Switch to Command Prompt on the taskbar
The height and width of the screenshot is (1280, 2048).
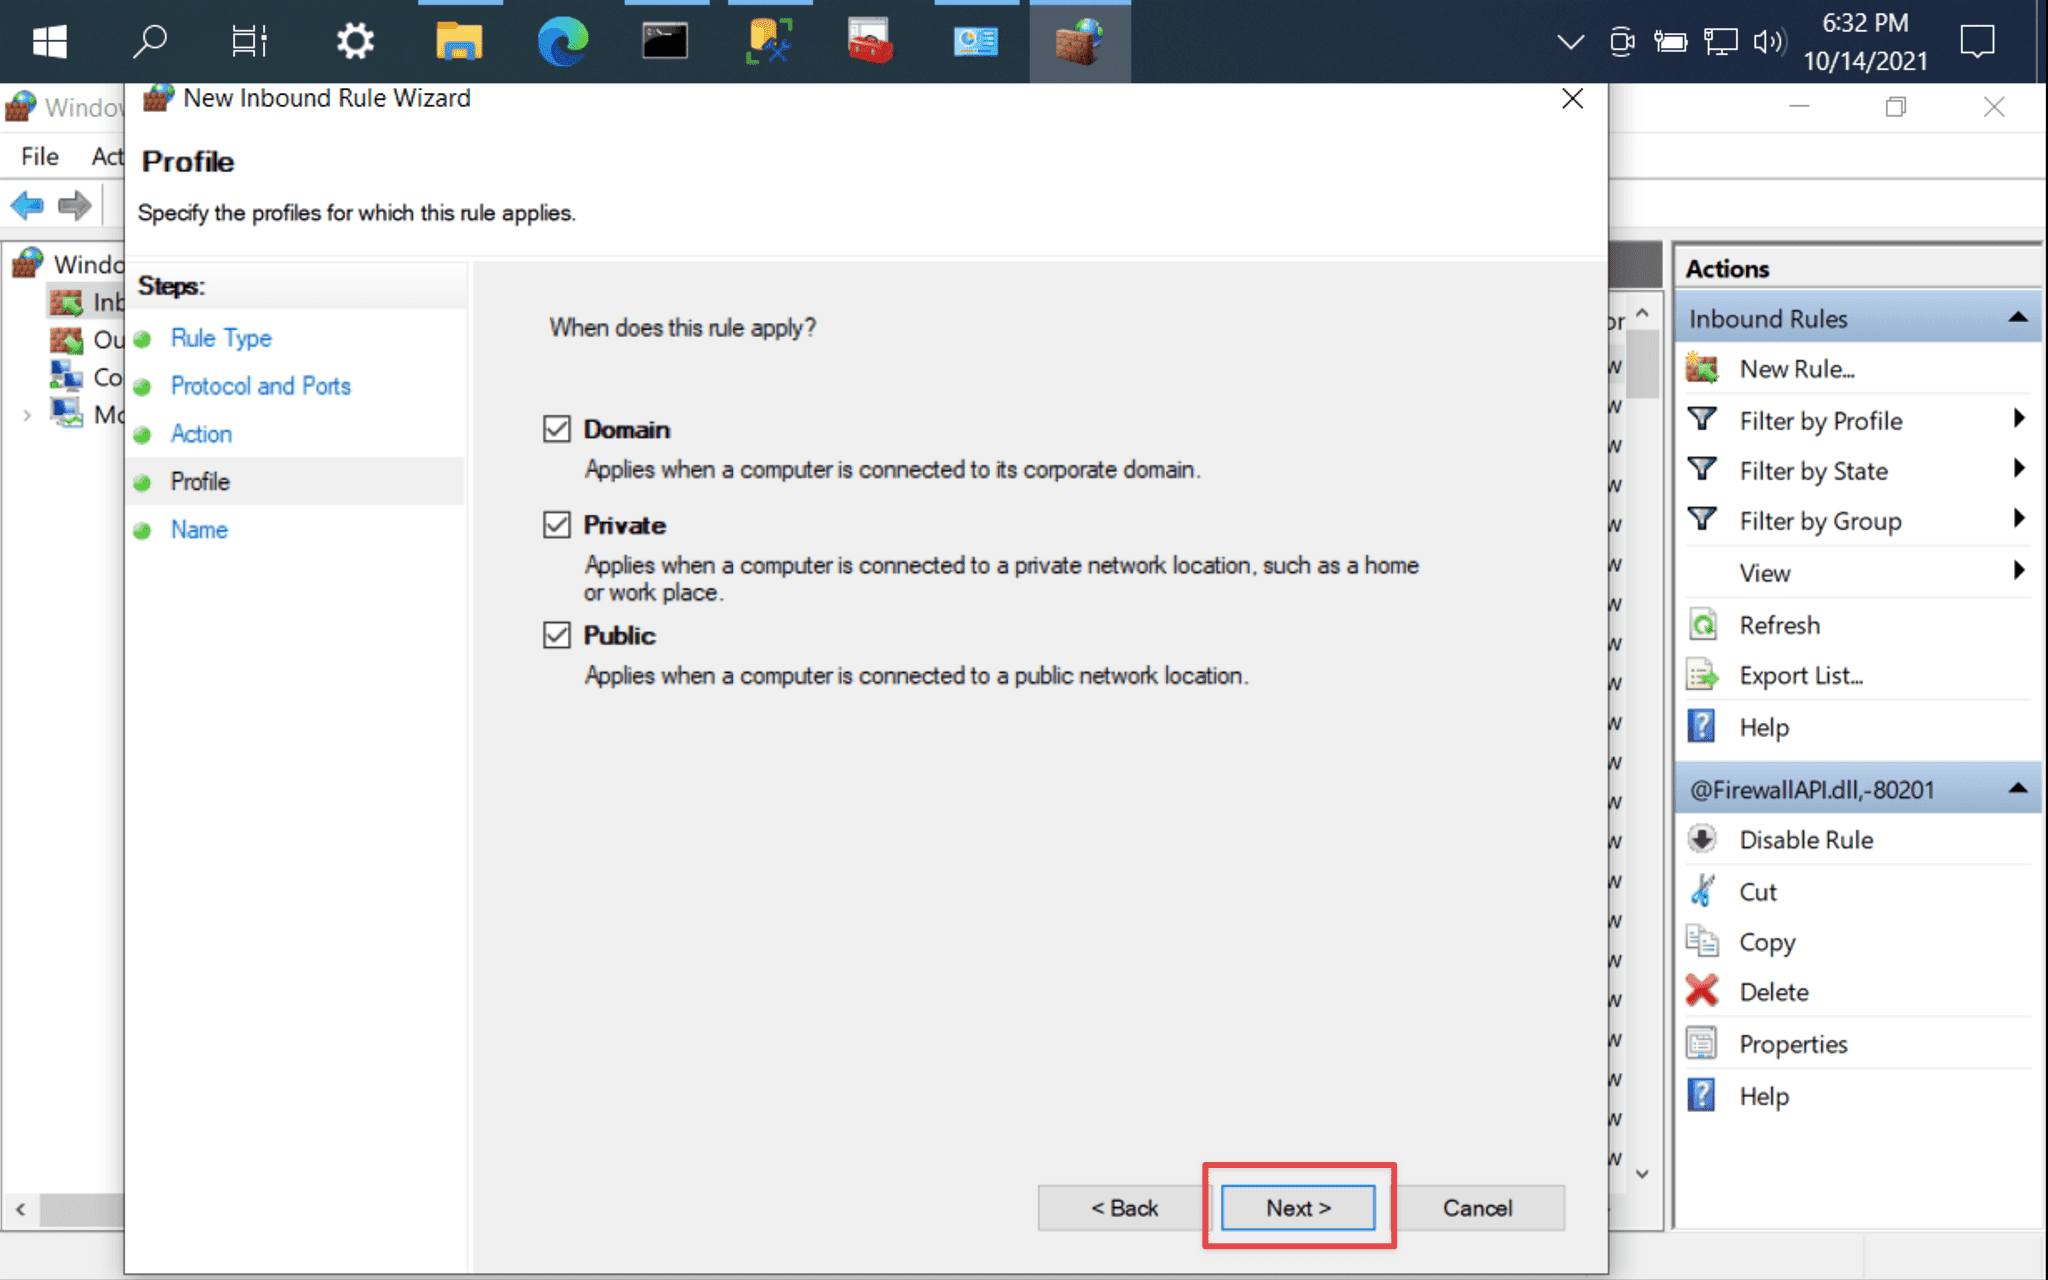[x=665, y=41]
